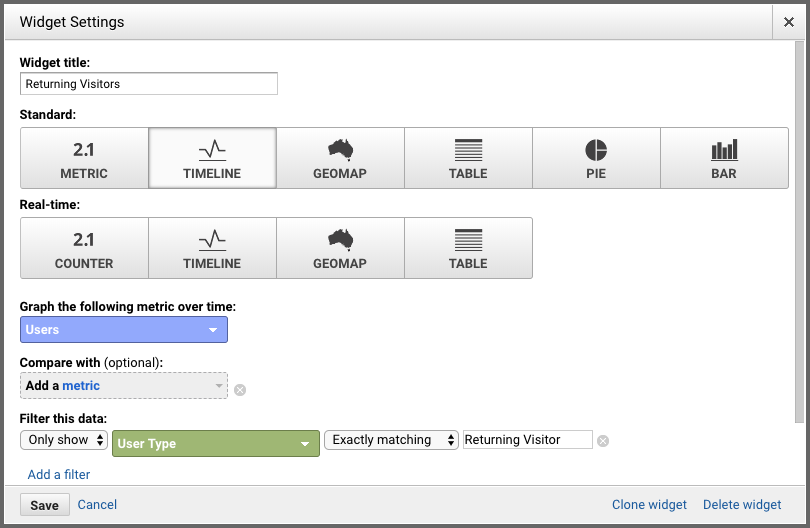Expand the Add a metric dropdown
This screenshot has width=810, height=528.
pyautogui.click(x=124, y=385)
